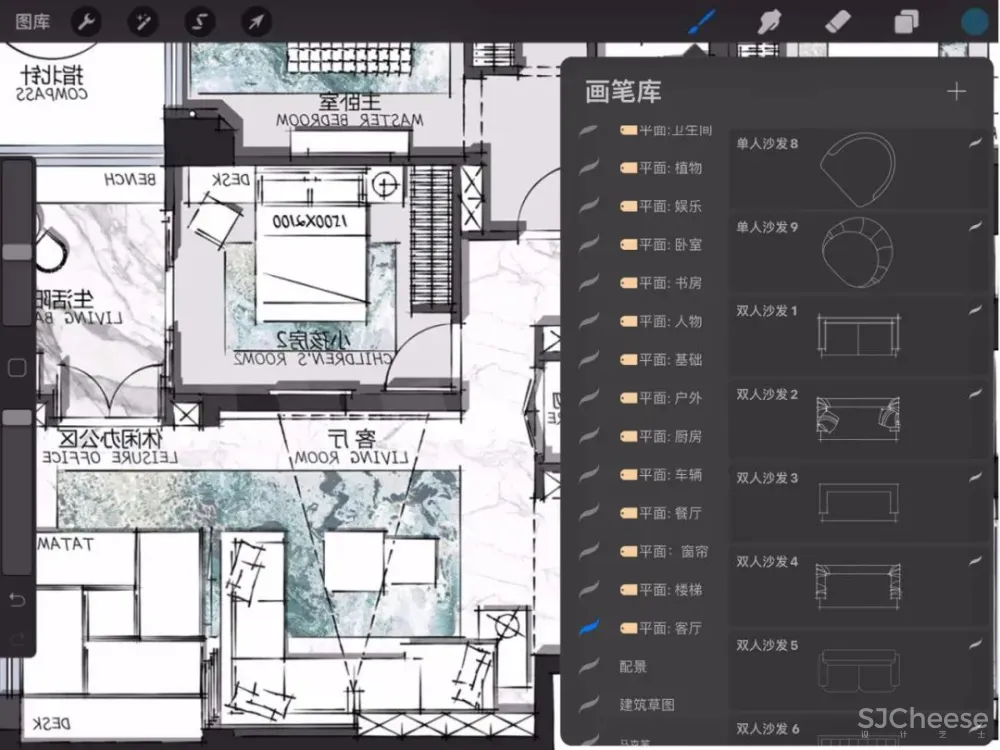
Task: Choose the 双人沙发2 brush
Action: pyautogui.click(x=860, y=418)
